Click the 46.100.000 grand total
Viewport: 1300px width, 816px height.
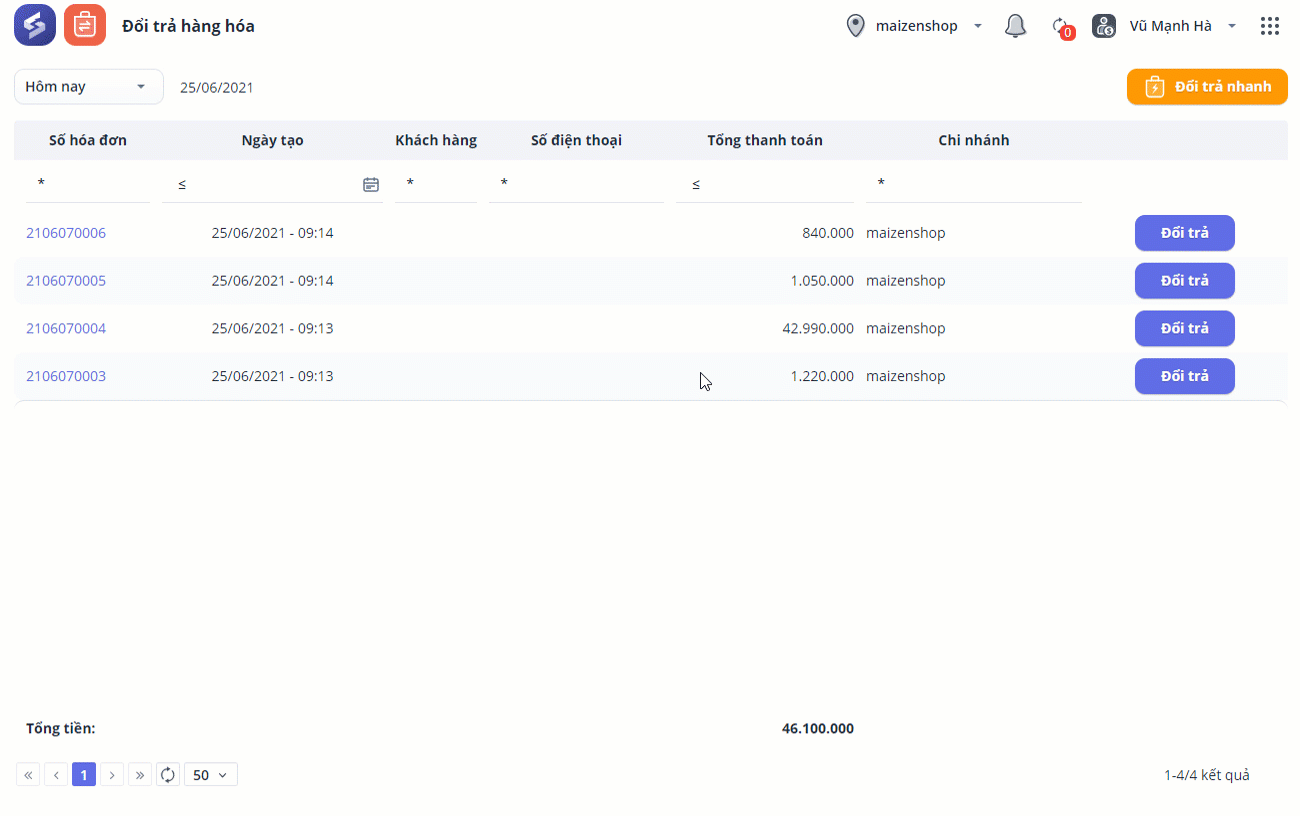pos(818,729)
